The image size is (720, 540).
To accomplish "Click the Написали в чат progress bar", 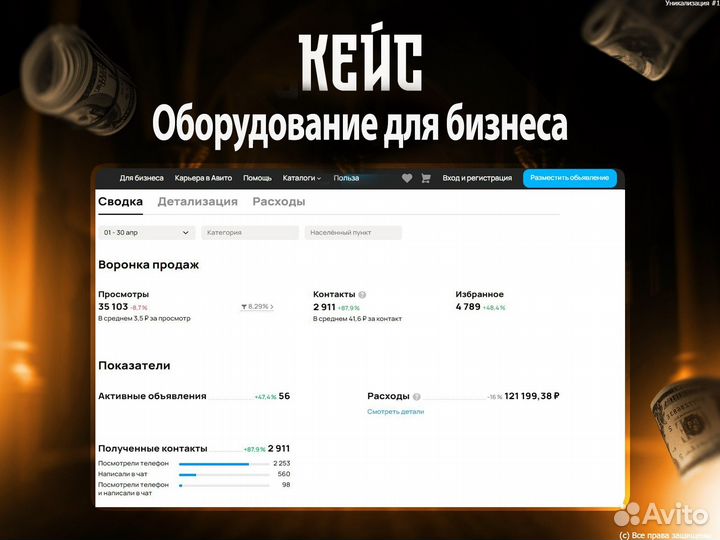I will pyautogui.click(x=224, y=475).
